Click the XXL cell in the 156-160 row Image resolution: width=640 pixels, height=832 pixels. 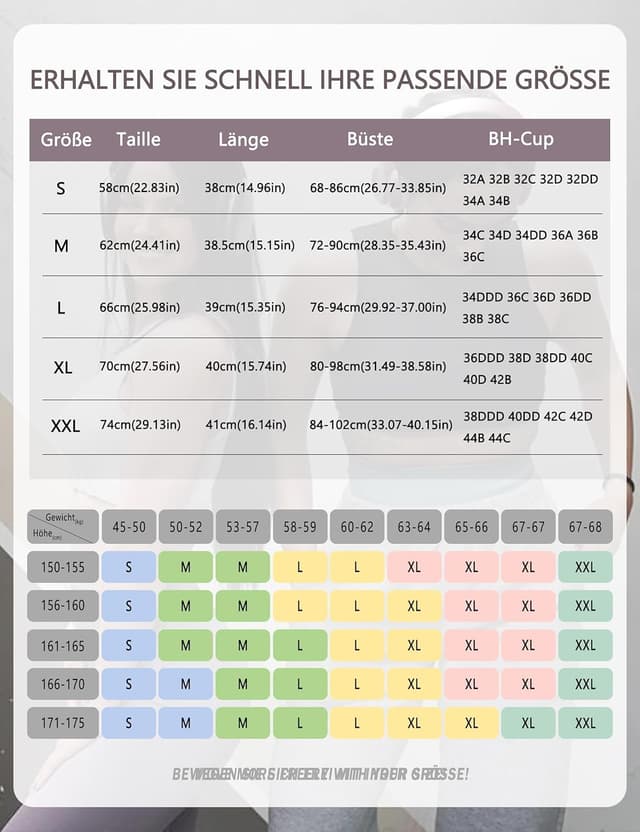tap(585, 606)
